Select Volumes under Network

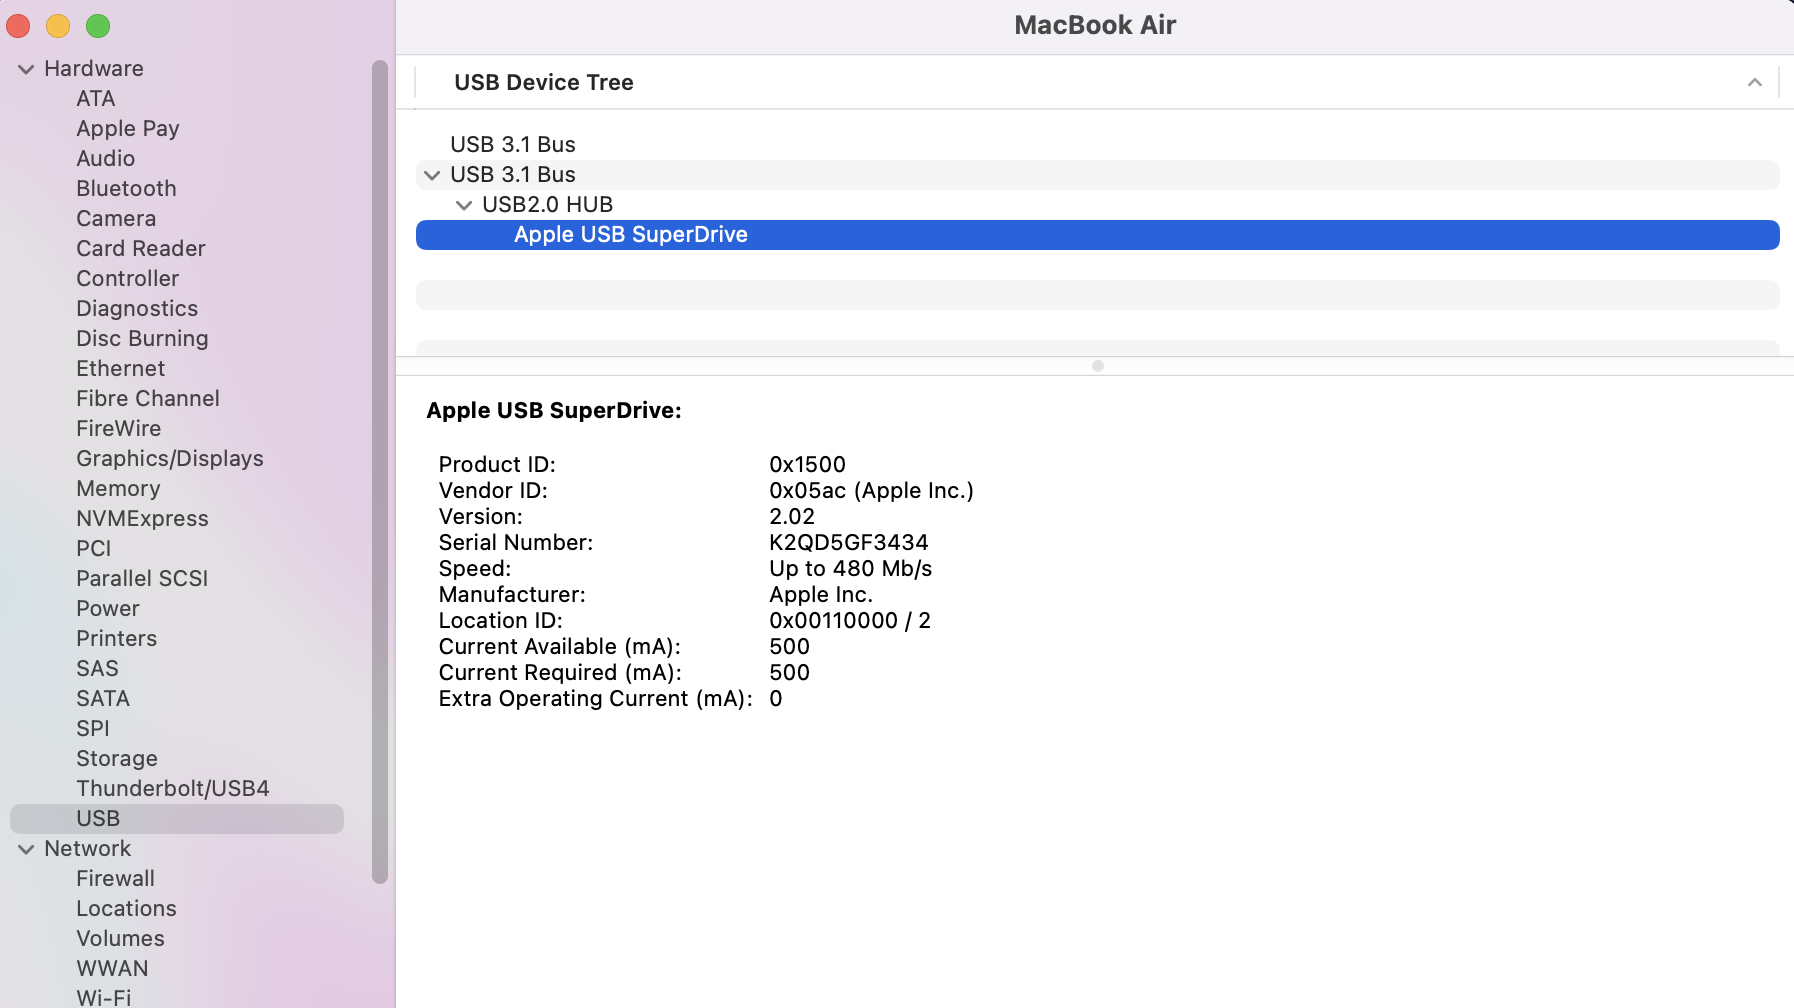pyautogui.click(x=121, y=939)
